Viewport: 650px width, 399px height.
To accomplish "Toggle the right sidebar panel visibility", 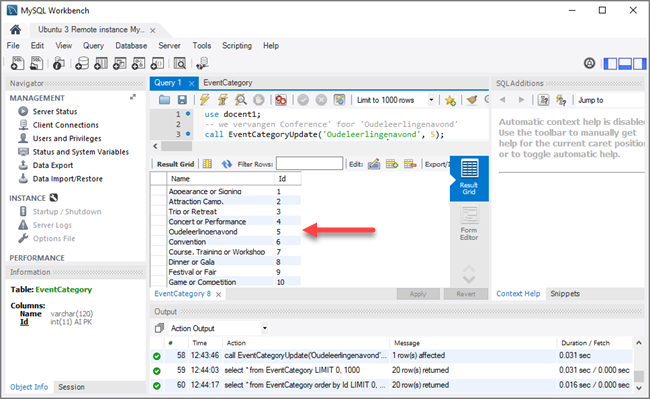I will point(640,63).
